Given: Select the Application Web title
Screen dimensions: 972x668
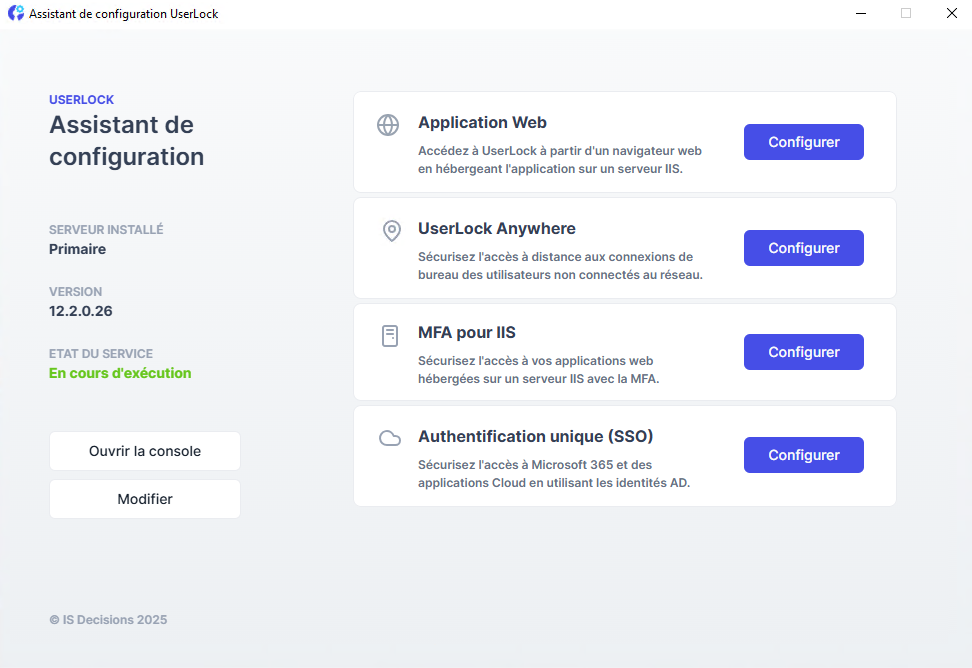Looking at the screenshot, I should [482, 123].
